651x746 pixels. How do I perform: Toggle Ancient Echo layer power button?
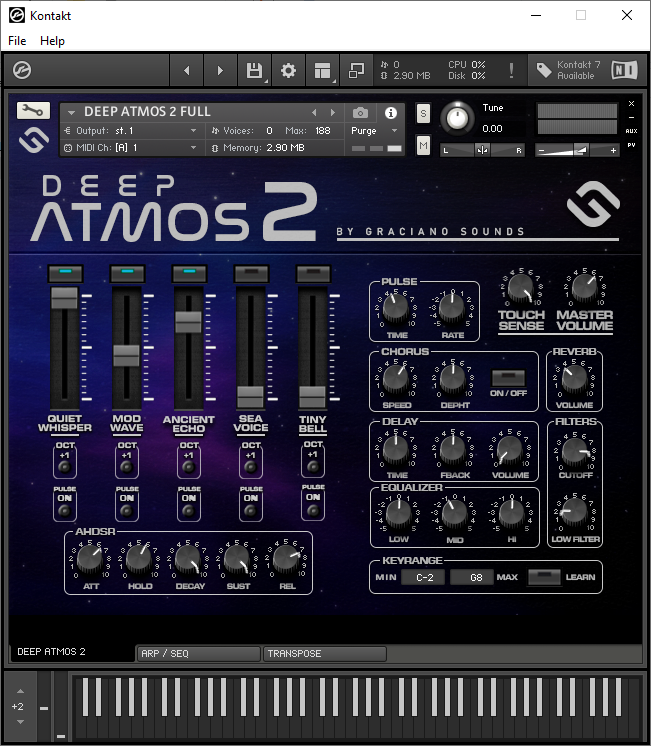[189, 274]
